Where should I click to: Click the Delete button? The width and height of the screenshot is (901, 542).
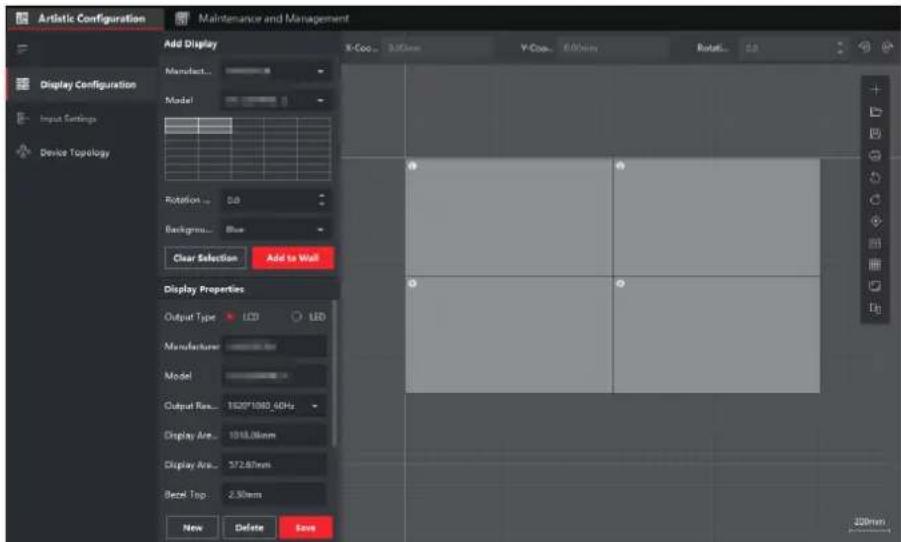click(249, 528)
